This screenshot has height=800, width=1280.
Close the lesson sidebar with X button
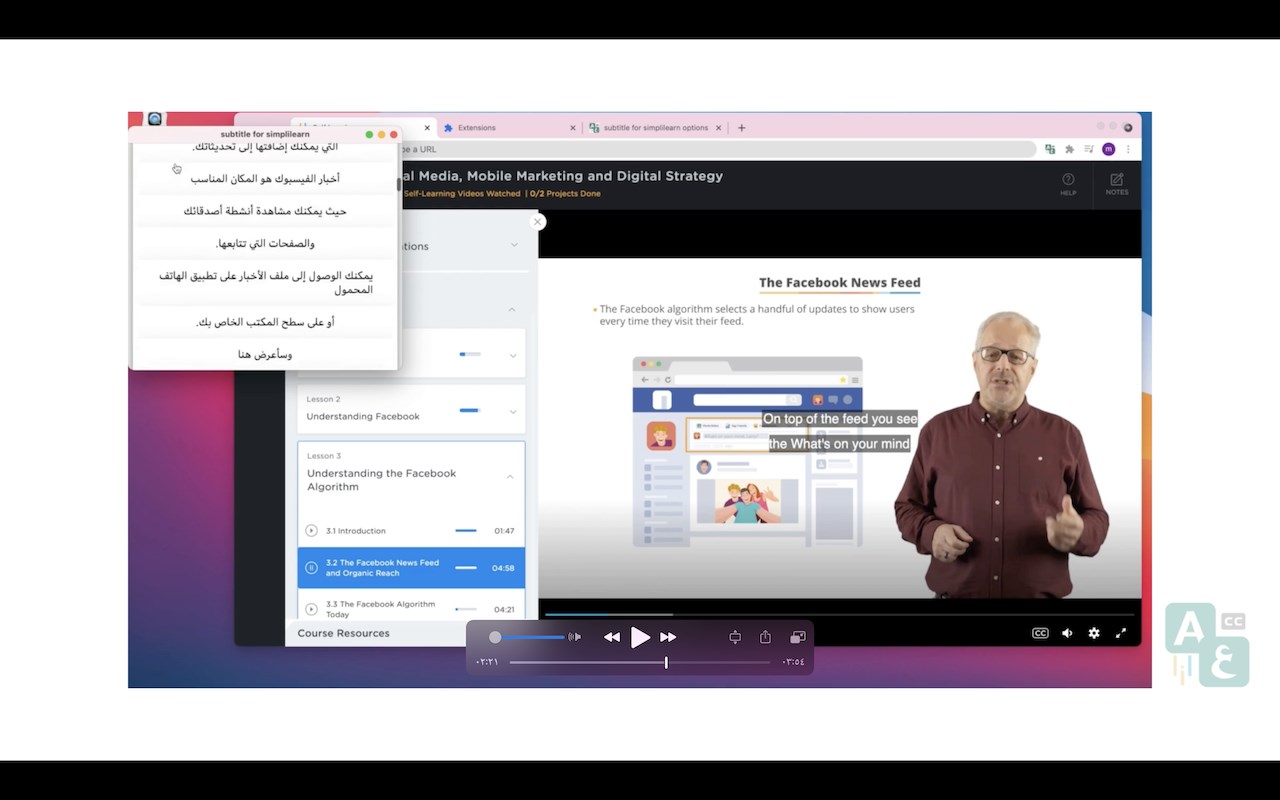coord(537,222)
